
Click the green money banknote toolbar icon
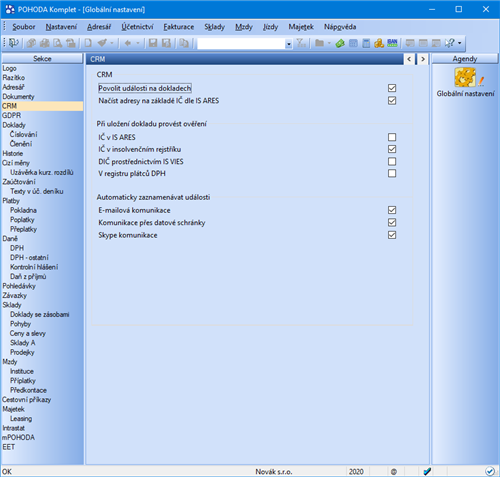click(x=340, y=43)
